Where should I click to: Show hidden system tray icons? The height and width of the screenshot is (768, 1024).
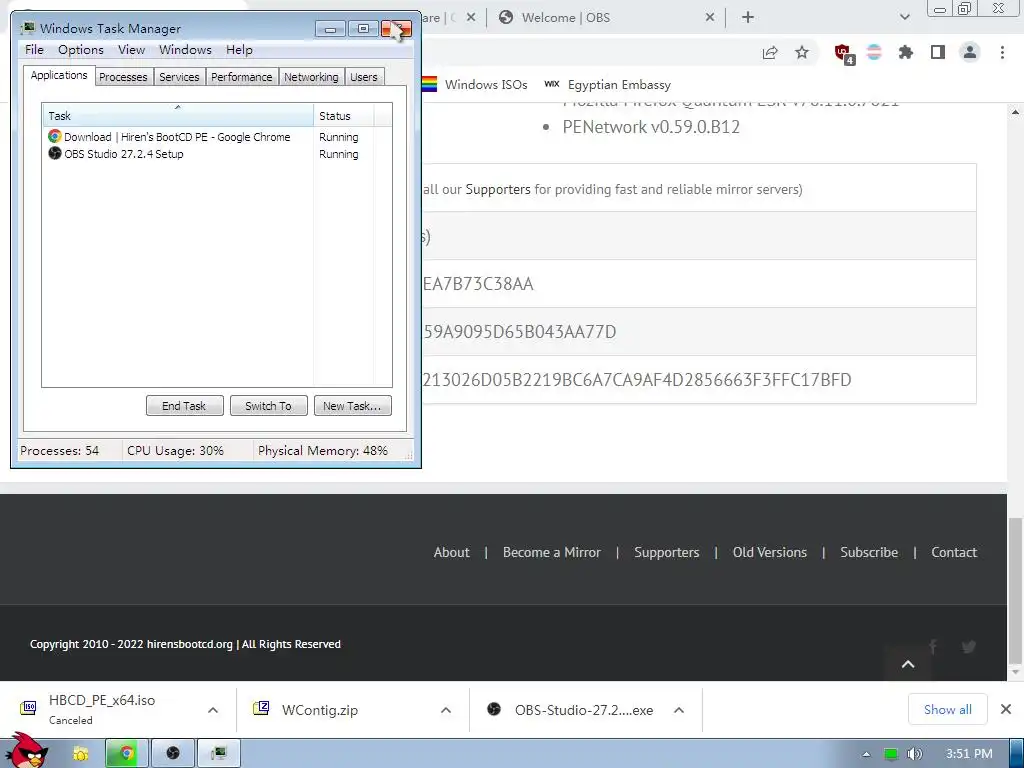tap(866, 754)
